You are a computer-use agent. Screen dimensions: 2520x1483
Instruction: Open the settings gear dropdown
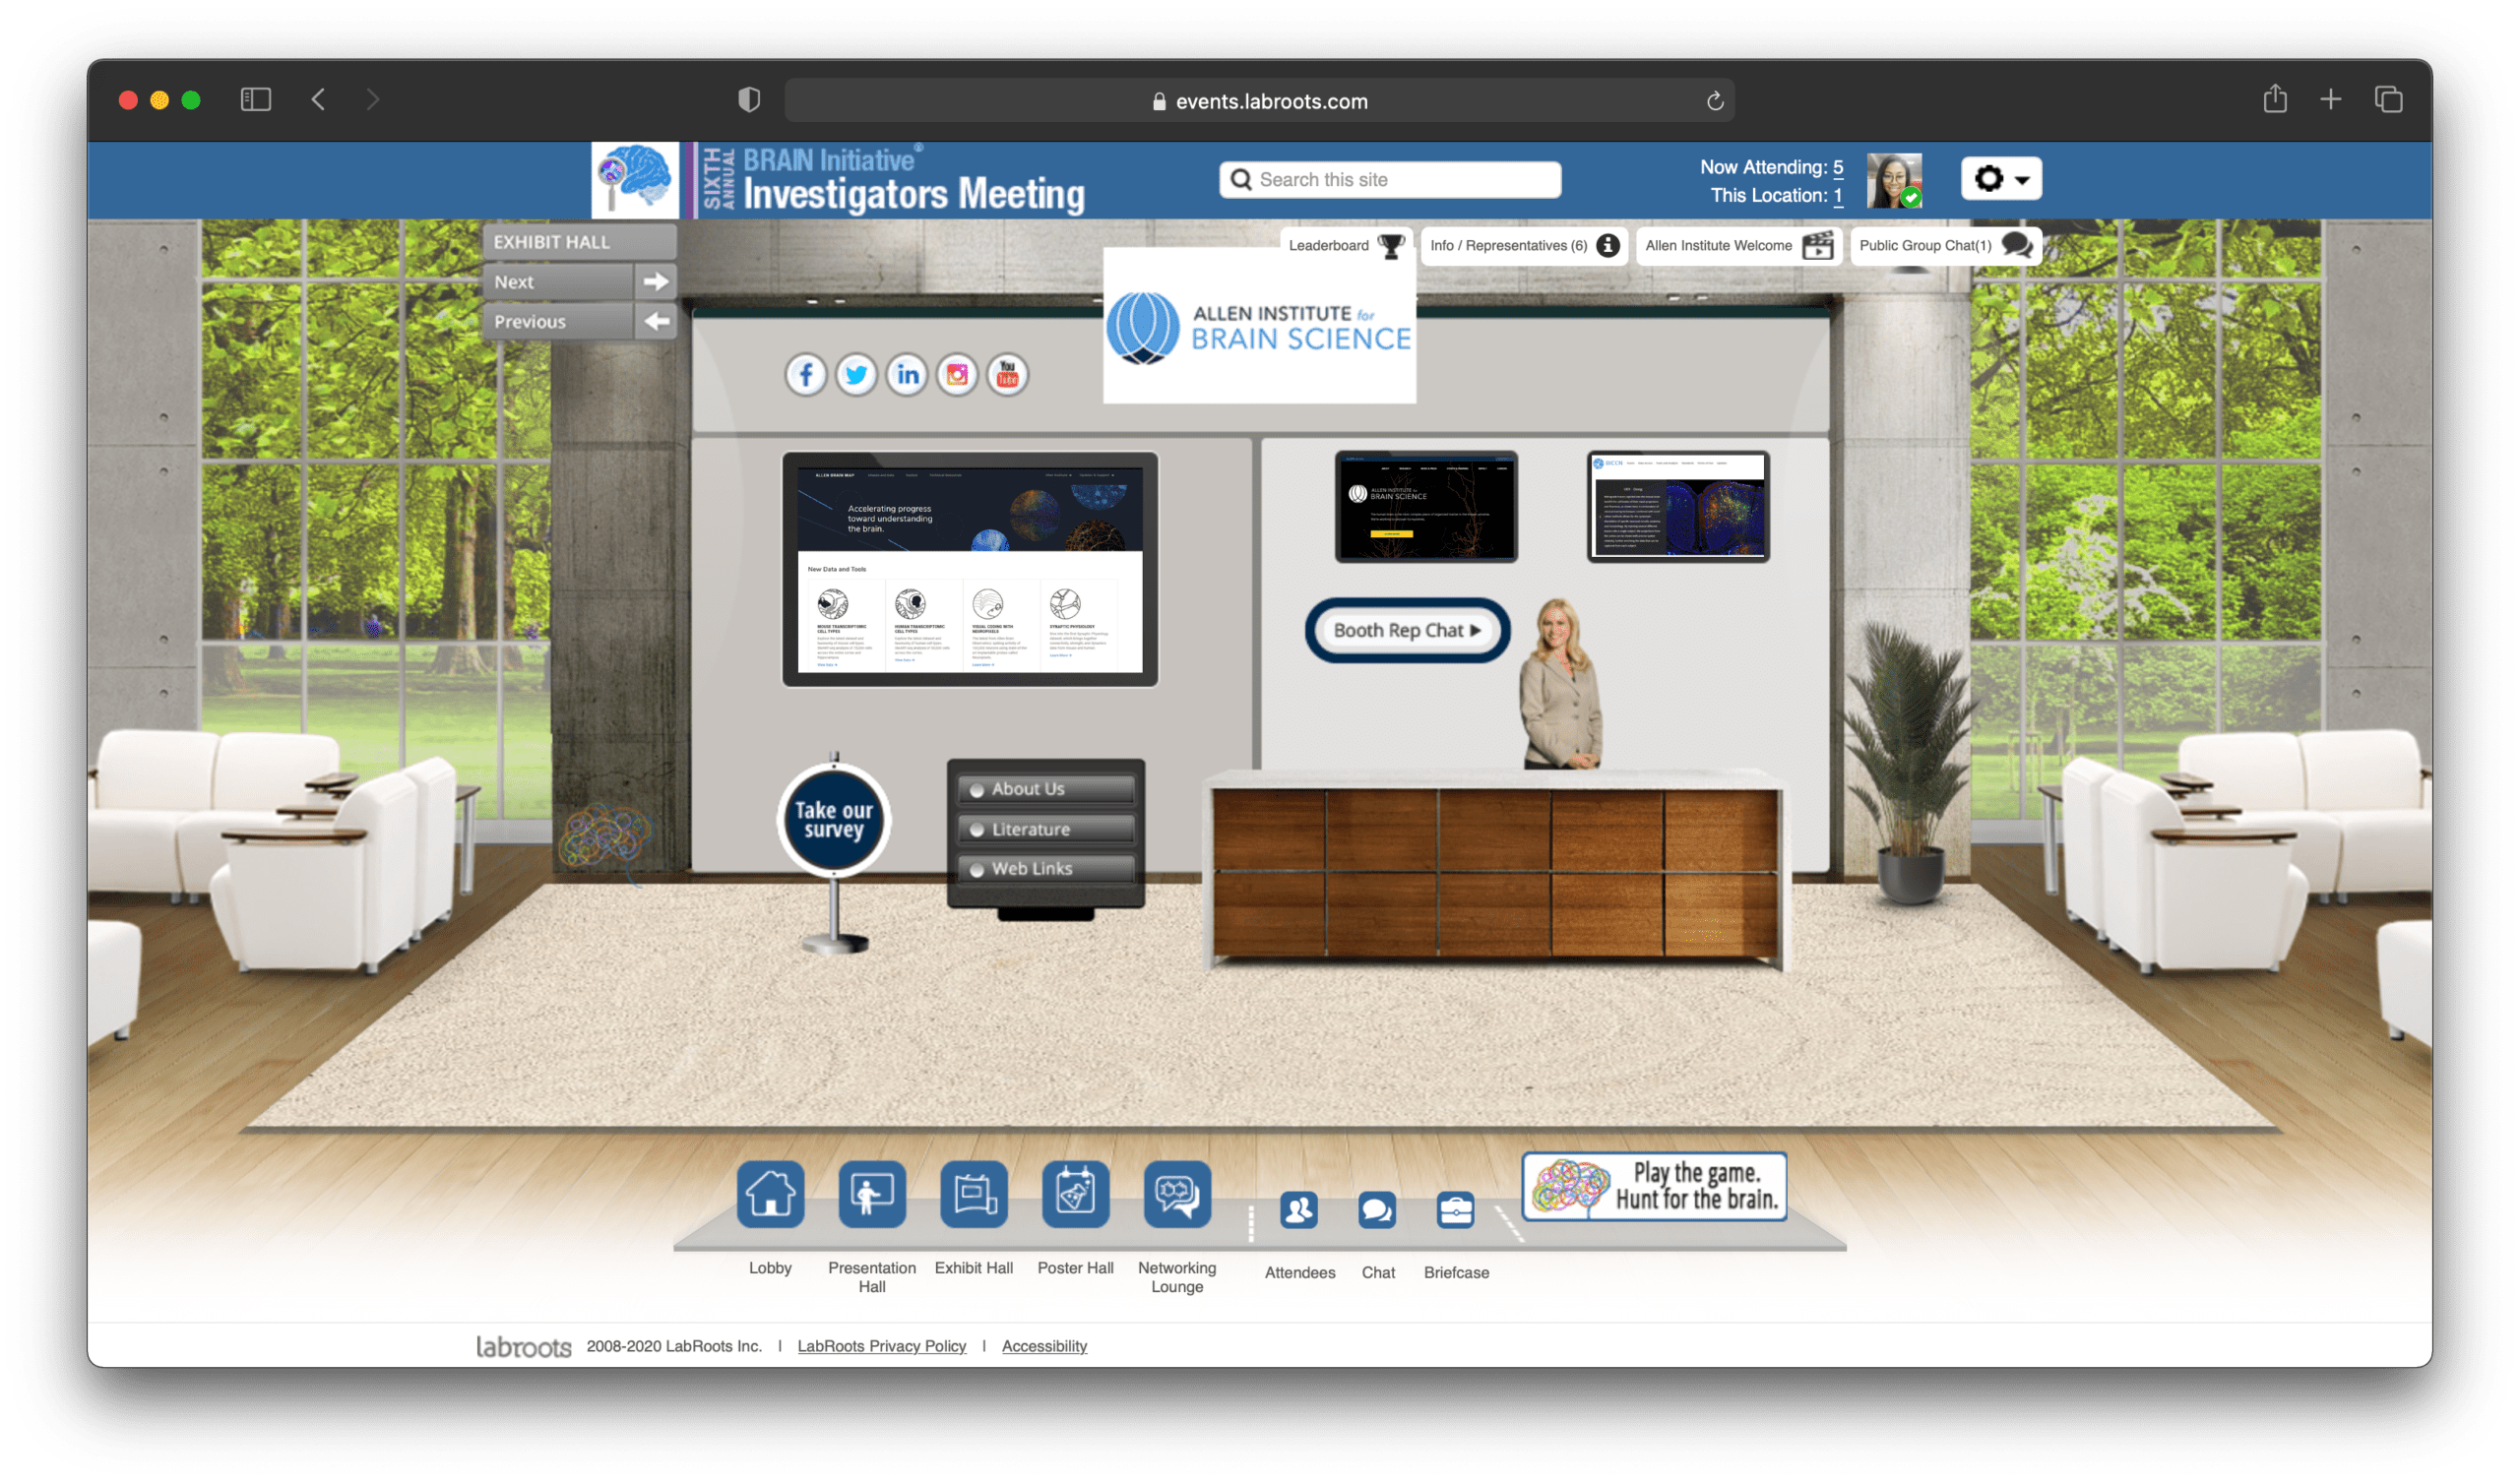pyautogui.click(x=2001, y=179)
